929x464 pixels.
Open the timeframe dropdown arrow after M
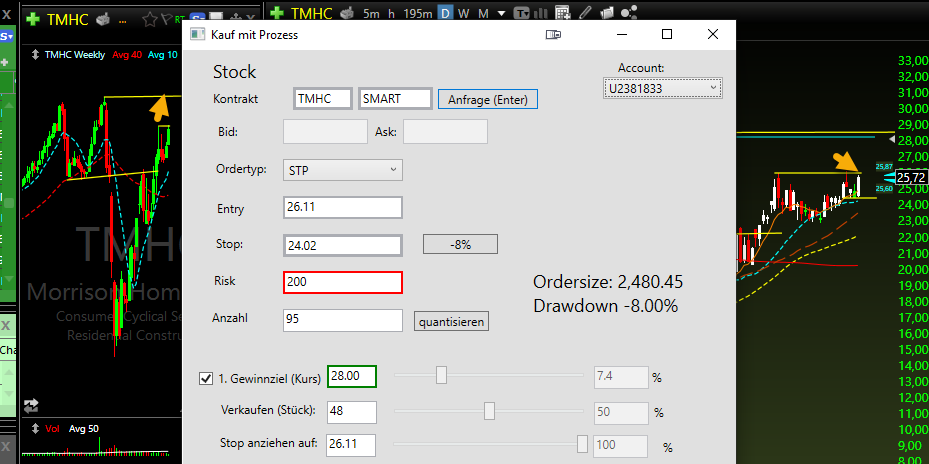[x=502, y=13]
